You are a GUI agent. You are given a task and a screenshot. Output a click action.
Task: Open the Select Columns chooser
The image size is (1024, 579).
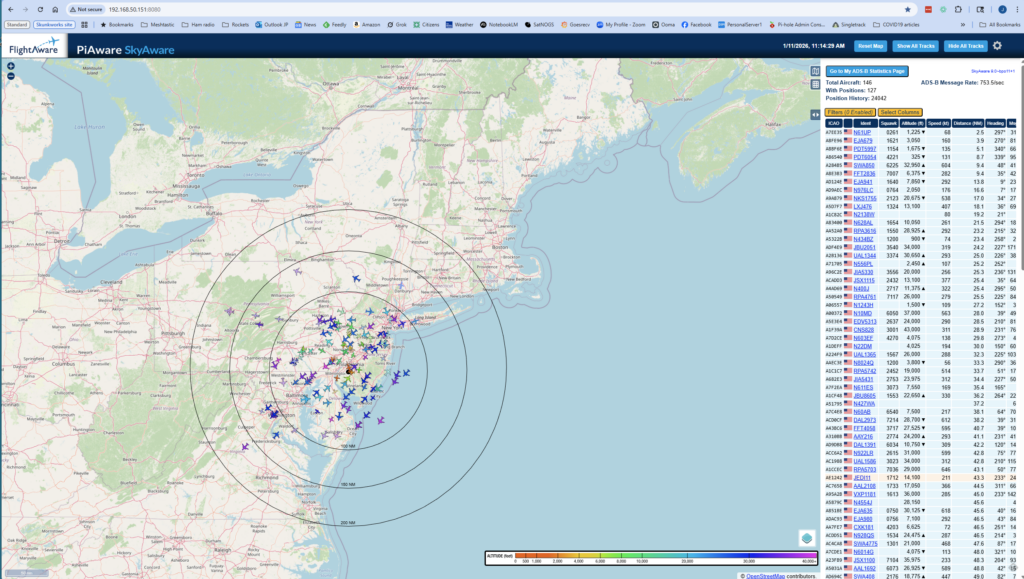[x=900, y=112]
